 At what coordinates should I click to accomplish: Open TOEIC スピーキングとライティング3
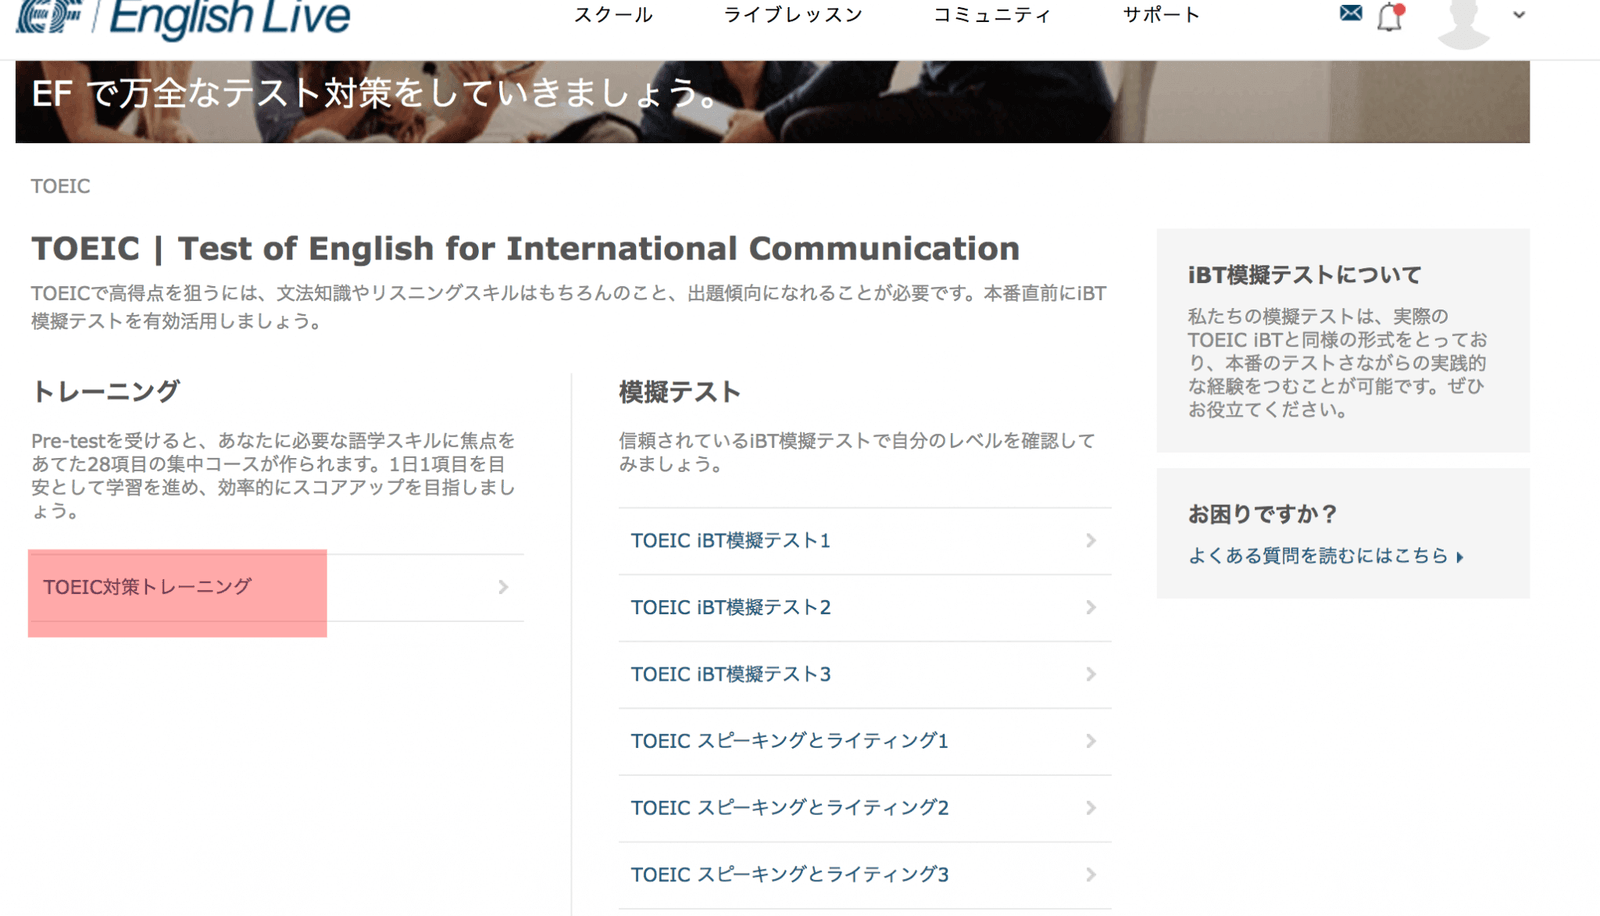tap(864, 875)
